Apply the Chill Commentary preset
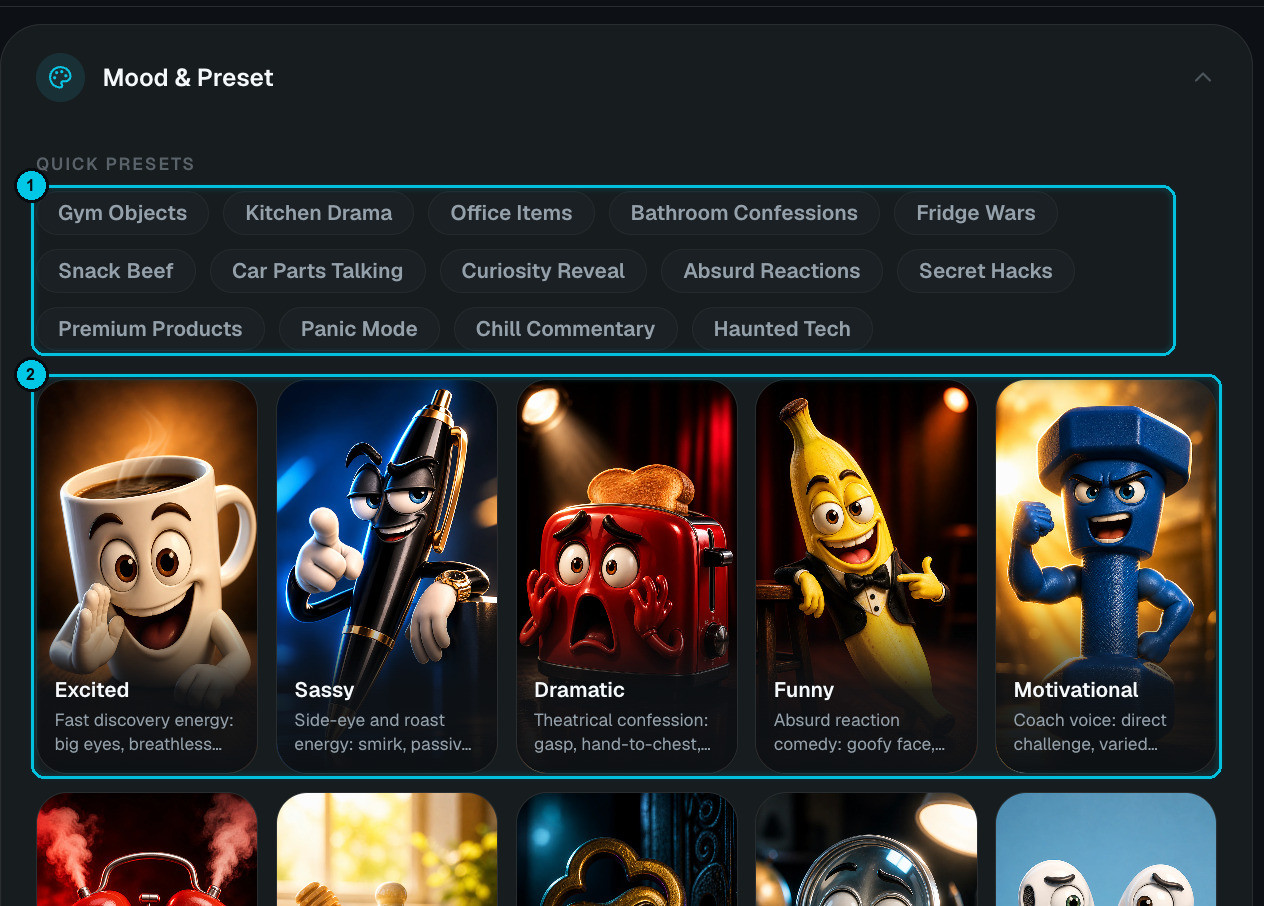 pyautogui.click(x=566, y=329)
